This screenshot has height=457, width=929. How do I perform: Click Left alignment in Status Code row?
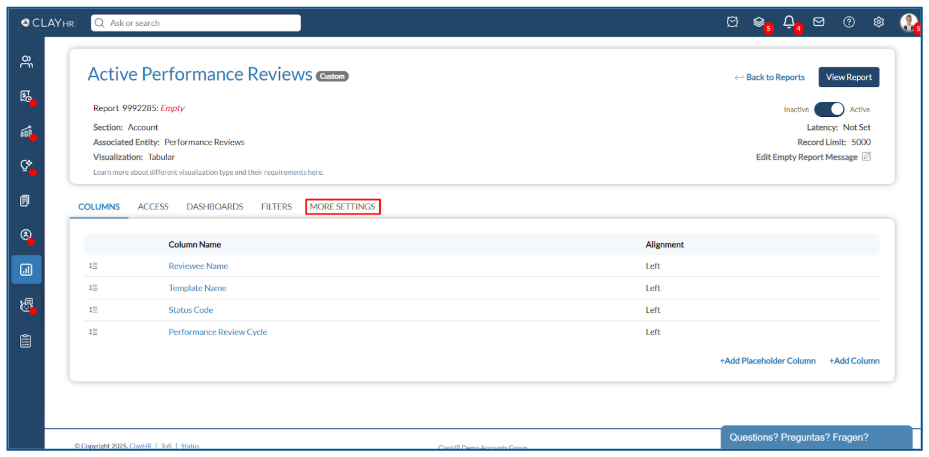pyautogui.click(x=653, y=310)
